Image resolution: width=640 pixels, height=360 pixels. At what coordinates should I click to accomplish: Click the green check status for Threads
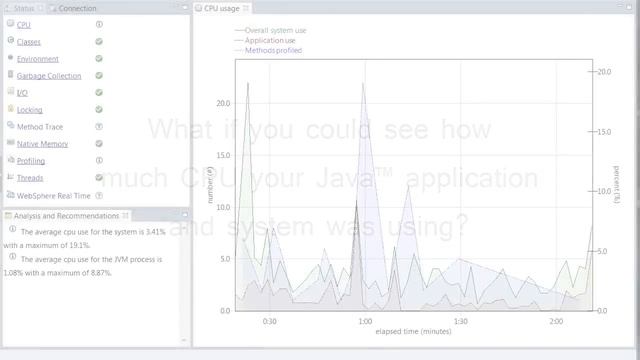tap(99, 178)
